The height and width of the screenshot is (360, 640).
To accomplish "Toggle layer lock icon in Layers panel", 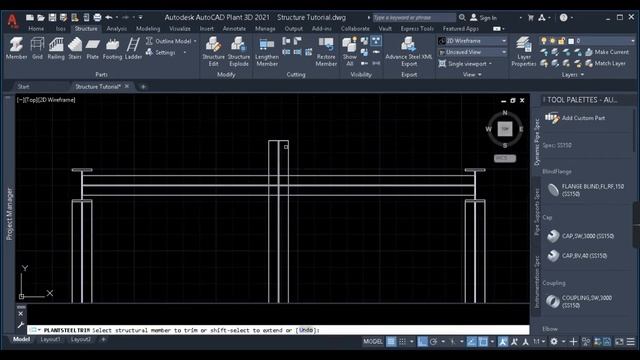I will 561,41.
